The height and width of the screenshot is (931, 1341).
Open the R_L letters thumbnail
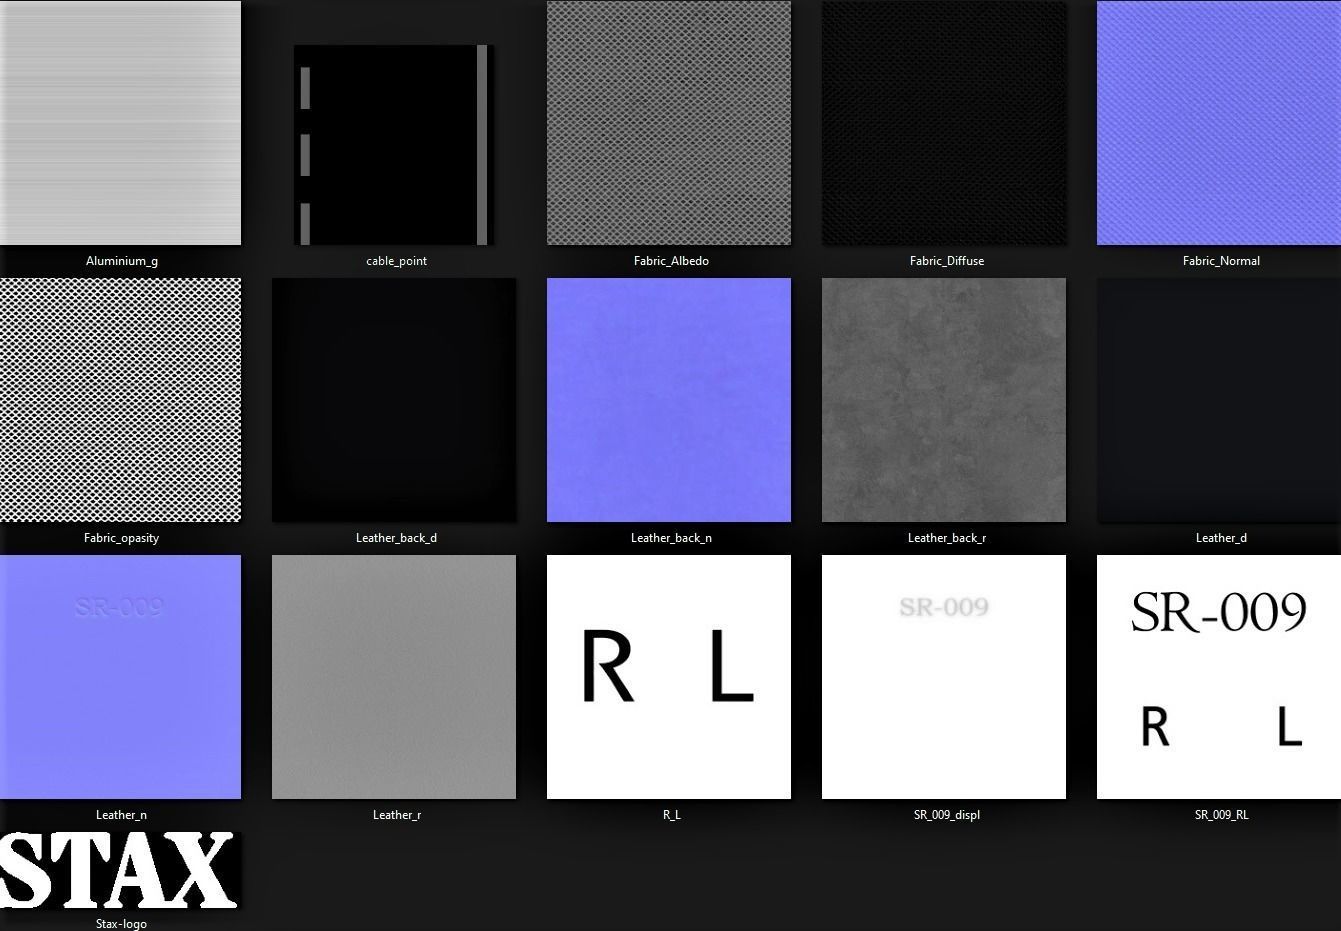(669, 677)
